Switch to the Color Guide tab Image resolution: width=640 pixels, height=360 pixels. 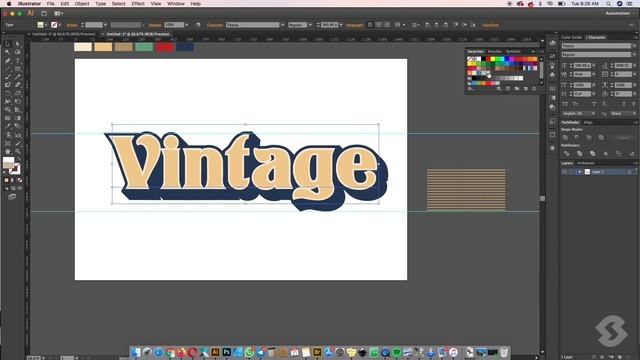coord(571,38)
